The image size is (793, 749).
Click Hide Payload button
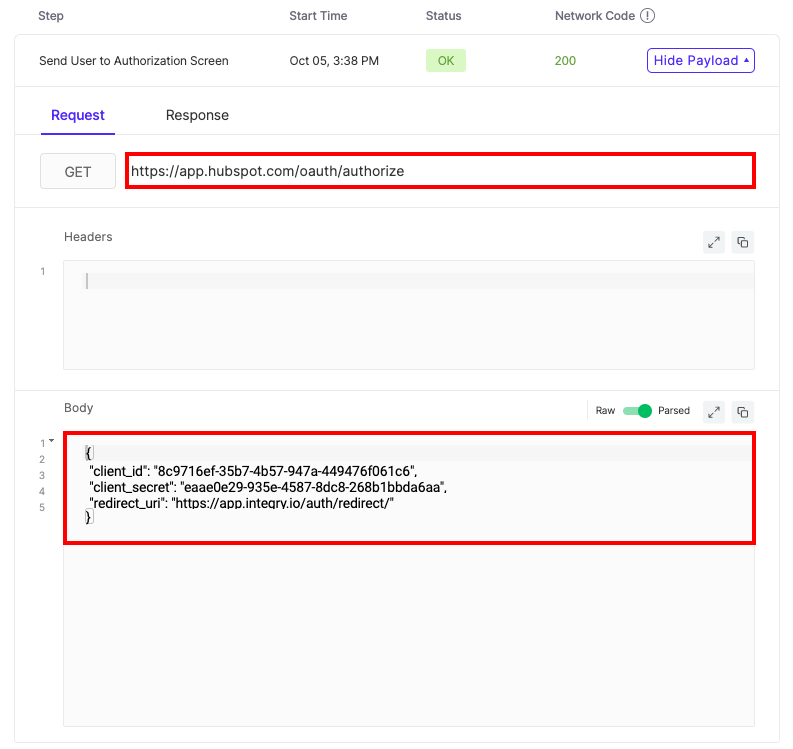coord(701,61)
